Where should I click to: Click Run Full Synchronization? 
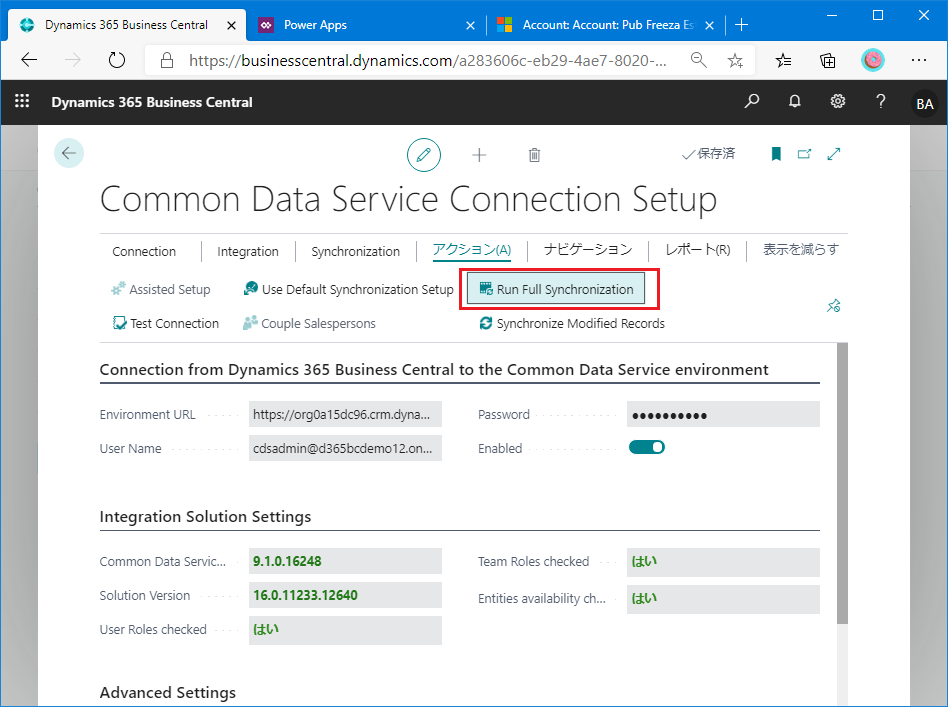[556, 290]
